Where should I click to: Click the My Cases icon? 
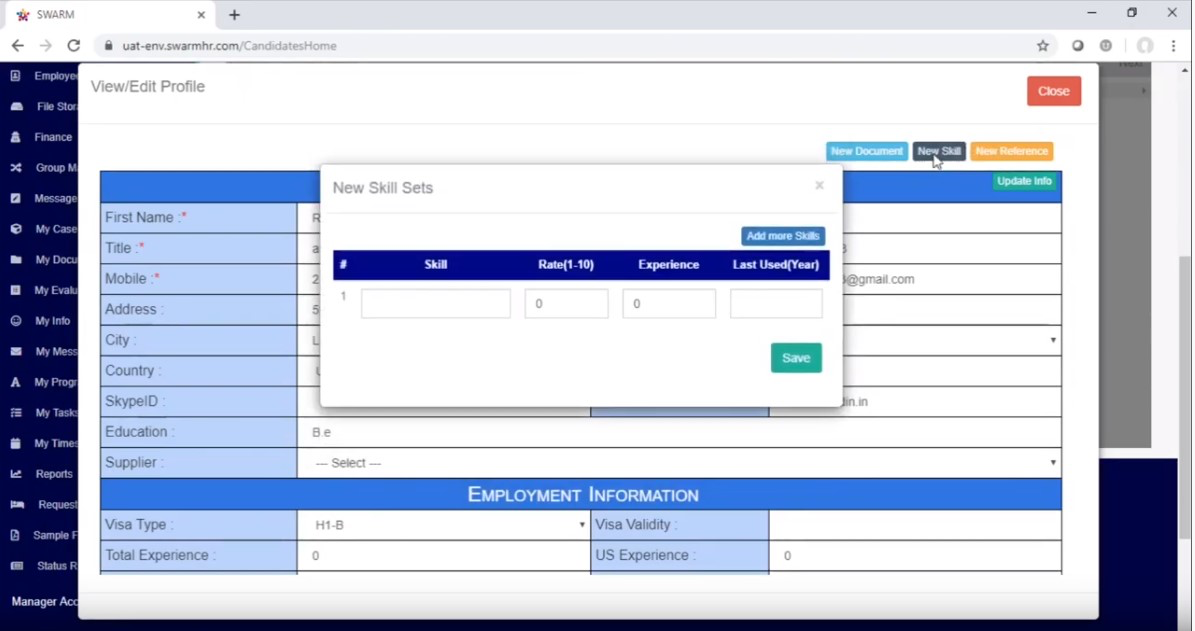(x=15, y=229)
